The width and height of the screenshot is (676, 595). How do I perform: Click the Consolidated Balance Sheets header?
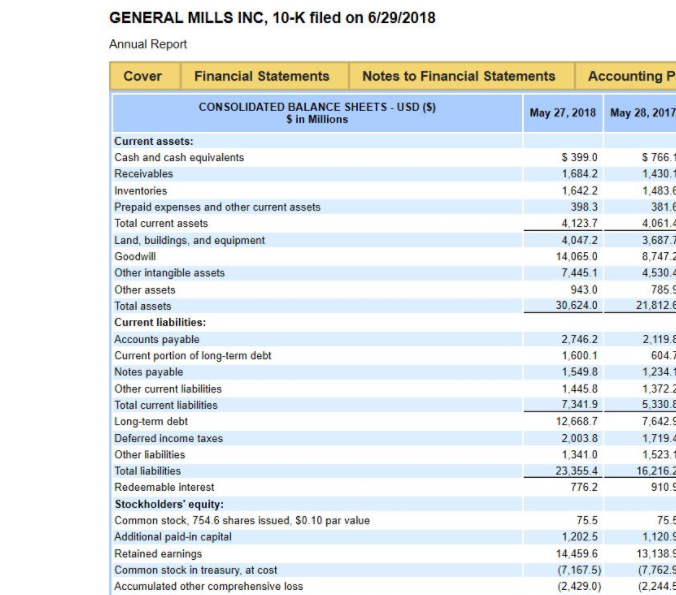pyautogui.click(x=317, y=113)
